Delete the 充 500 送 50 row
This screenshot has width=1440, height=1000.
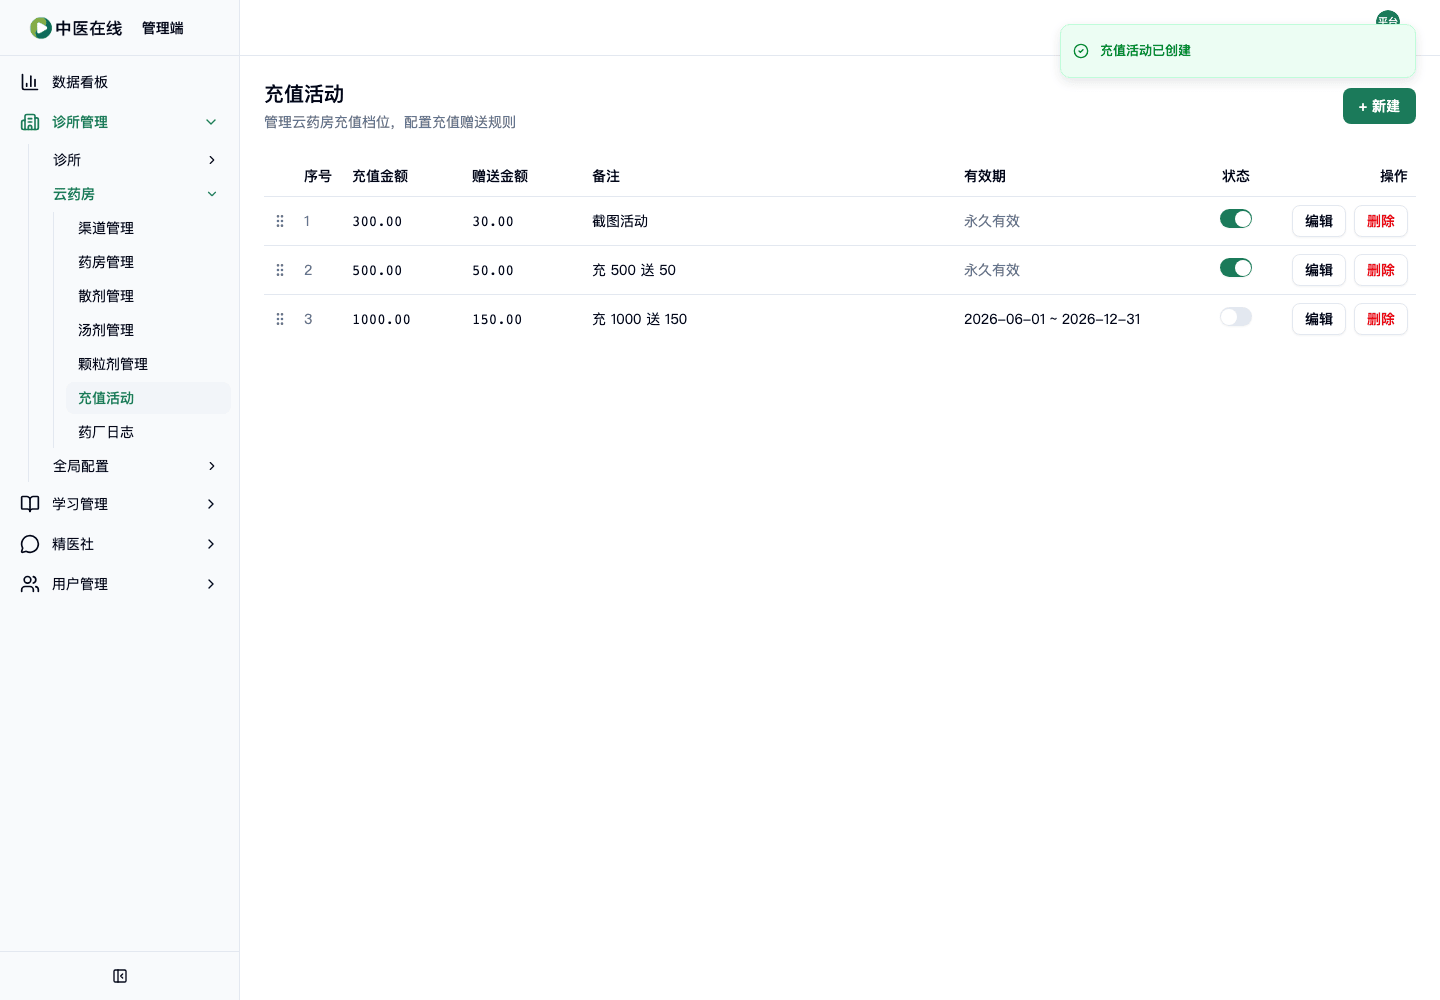1381,270
